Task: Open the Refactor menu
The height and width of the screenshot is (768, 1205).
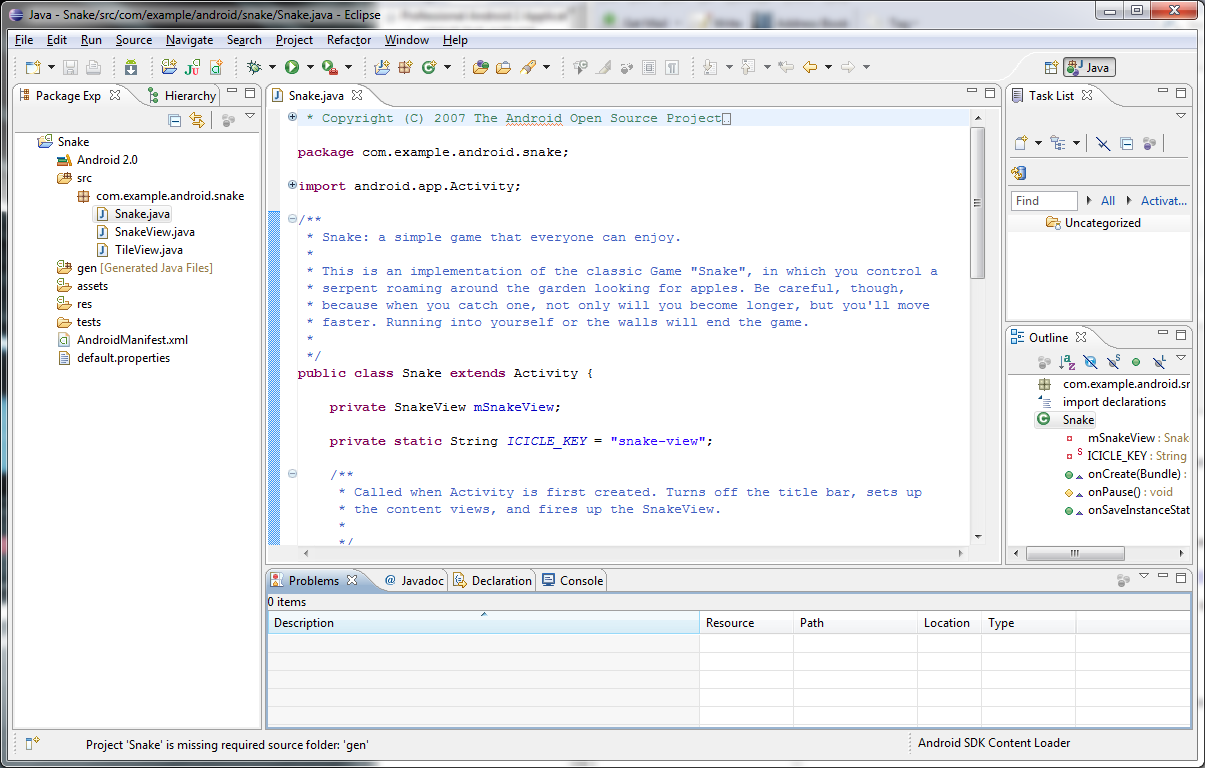Action: (349, 40)
